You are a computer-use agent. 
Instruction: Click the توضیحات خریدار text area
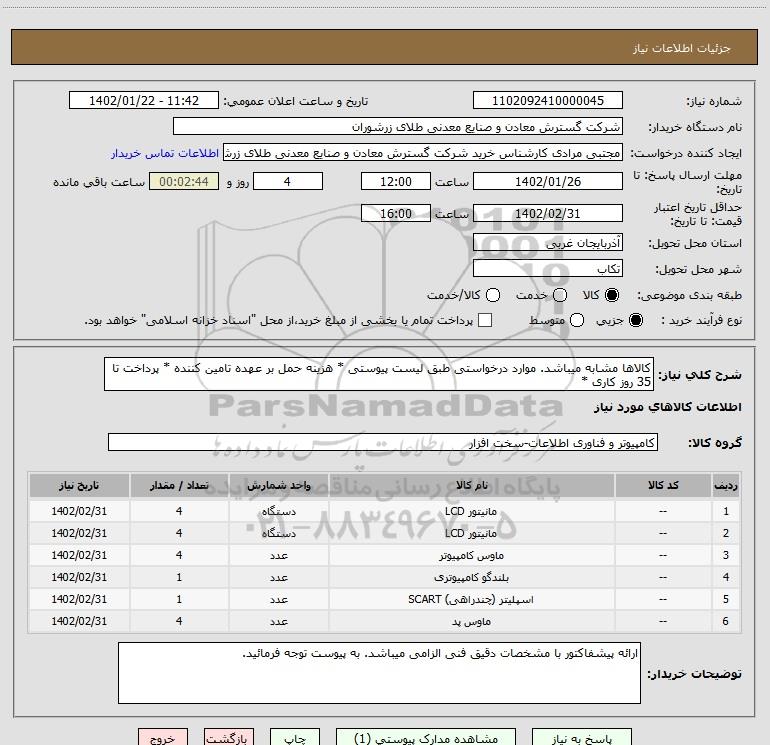pos(379,673)
